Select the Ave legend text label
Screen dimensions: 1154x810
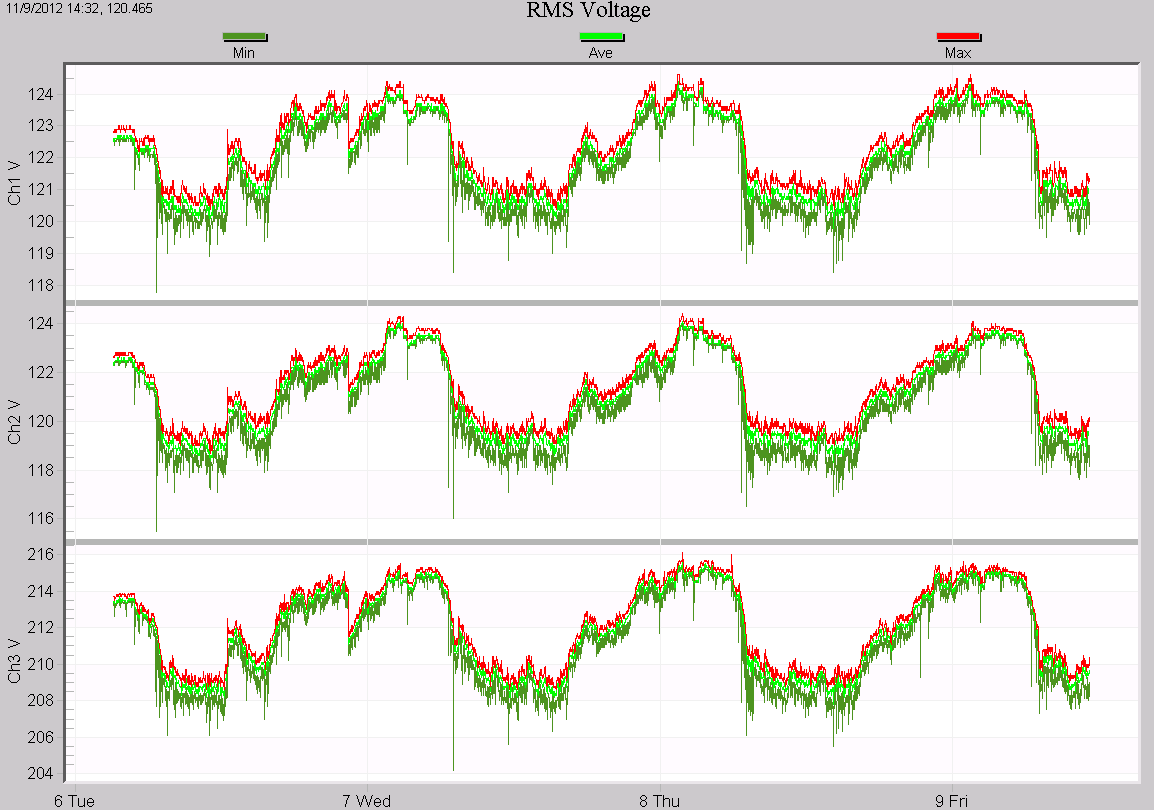tap(601, 53)
